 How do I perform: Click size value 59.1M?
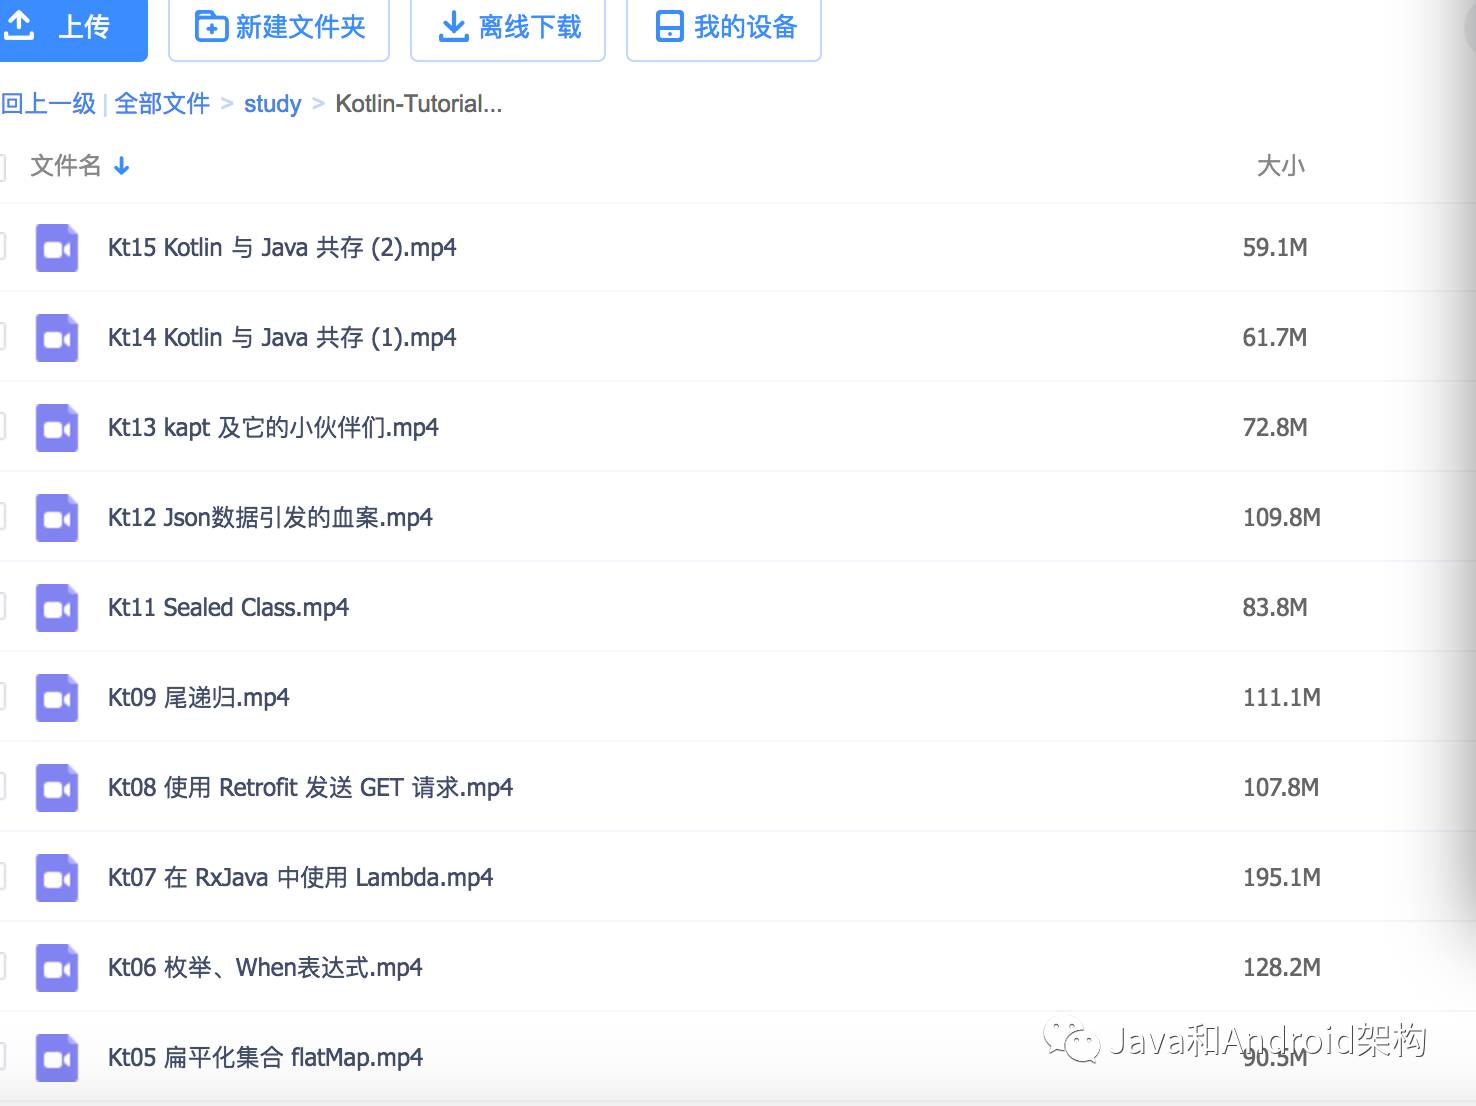[1275, 248]
